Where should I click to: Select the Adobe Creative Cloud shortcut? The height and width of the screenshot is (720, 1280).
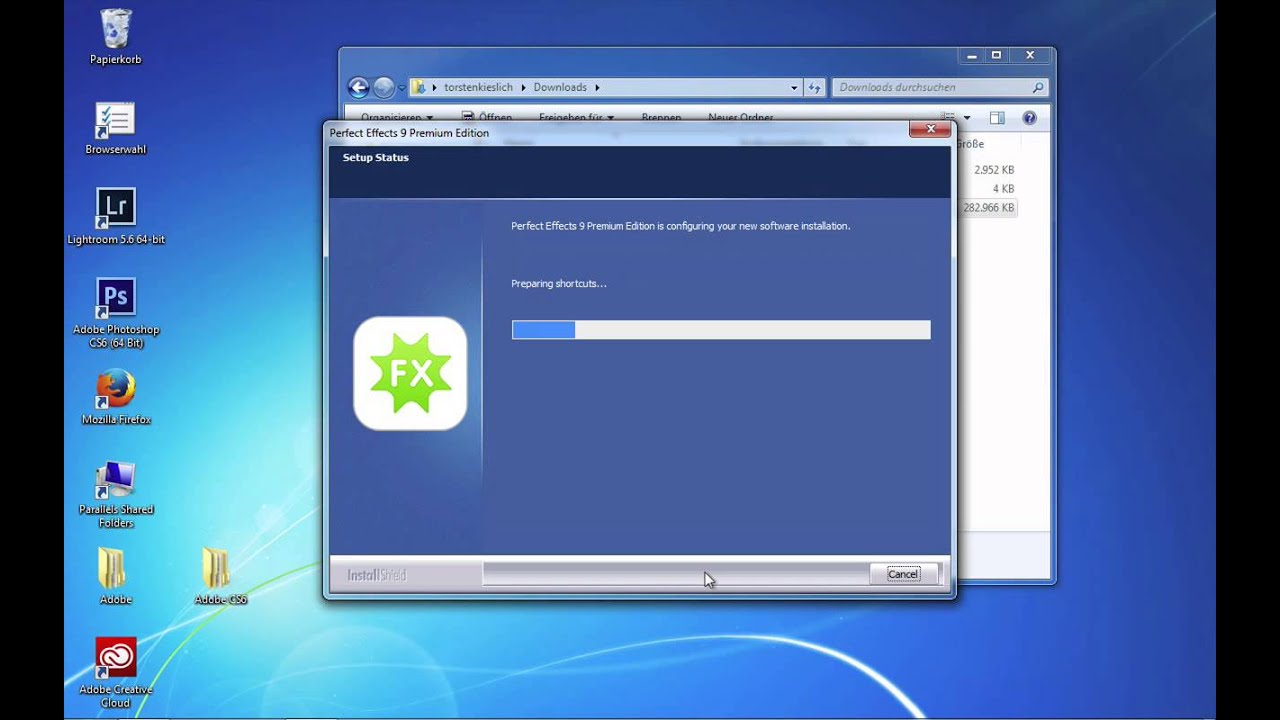coord(116,673)
